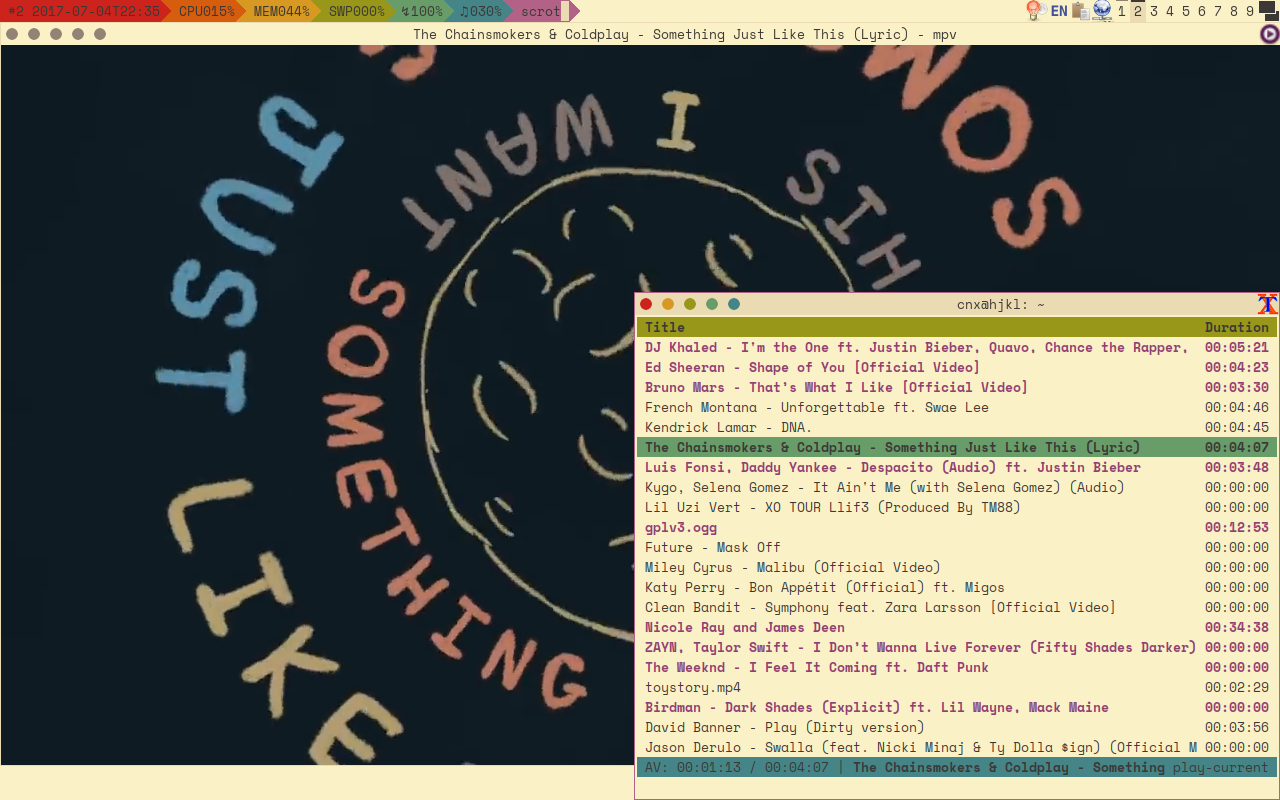The height and width of the screenshot is (800, 1280).
Task: Click the date and time widget in the top bar
Action: pos(84,11)
